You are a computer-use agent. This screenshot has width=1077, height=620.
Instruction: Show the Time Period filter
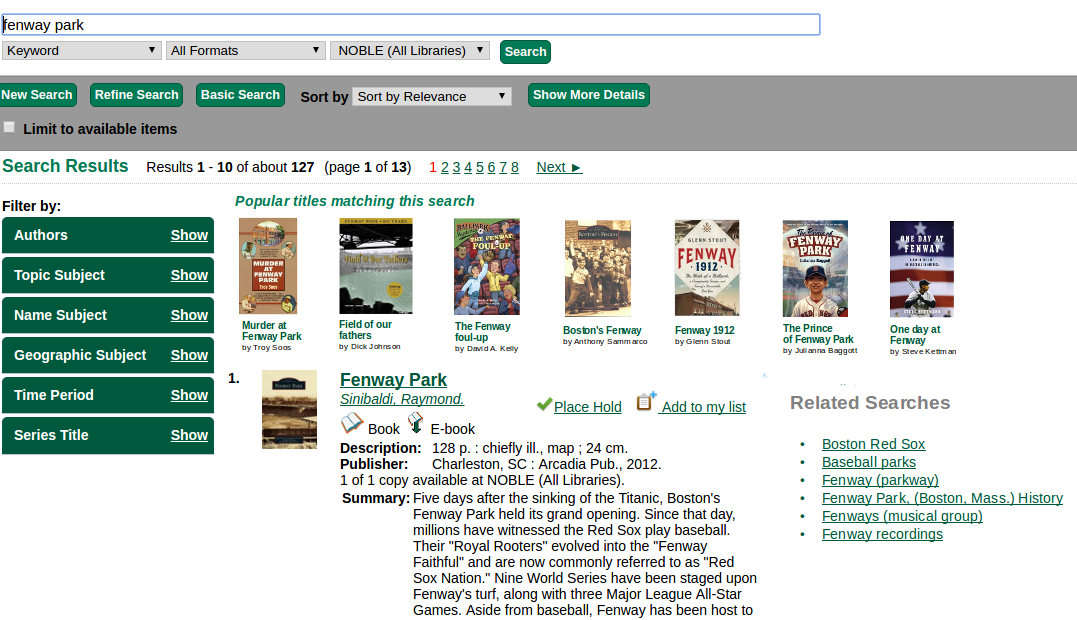click(189, 395)
